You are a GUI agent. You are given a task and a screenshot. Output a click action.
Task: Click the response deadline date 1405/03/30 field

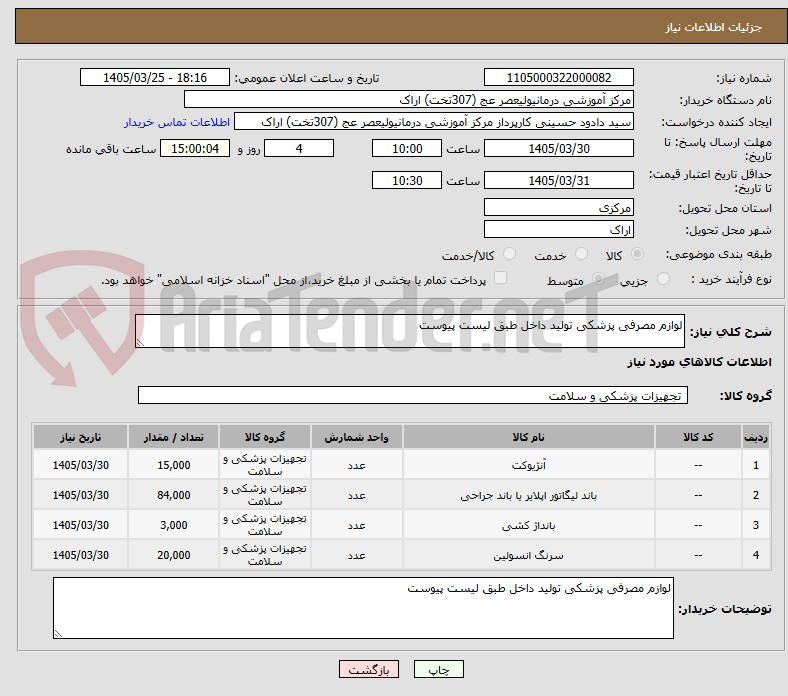[558, 148]
